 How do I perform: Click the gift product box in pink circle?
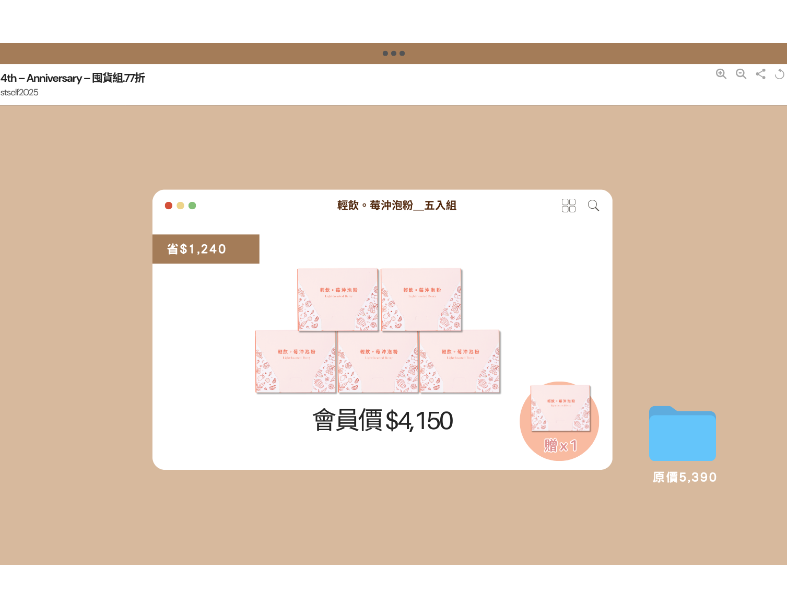point(560,407)
